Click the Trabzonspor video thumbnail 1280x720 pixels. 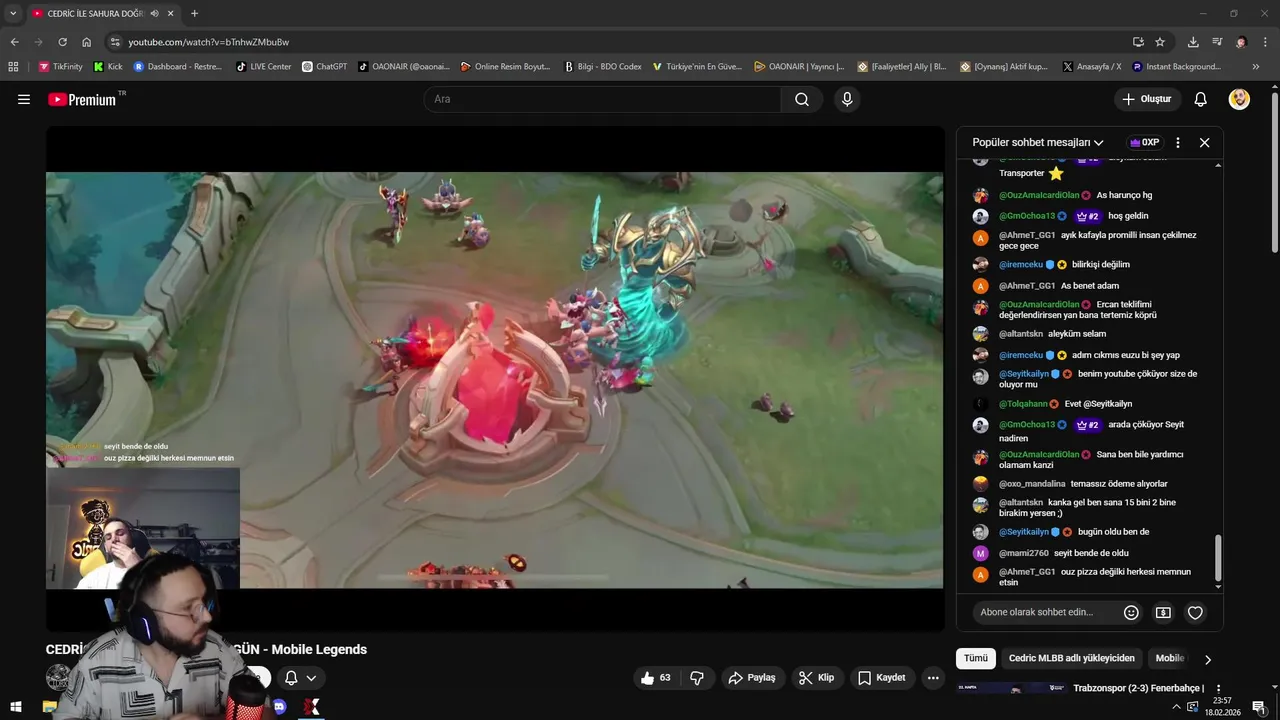coord(1011,688)
